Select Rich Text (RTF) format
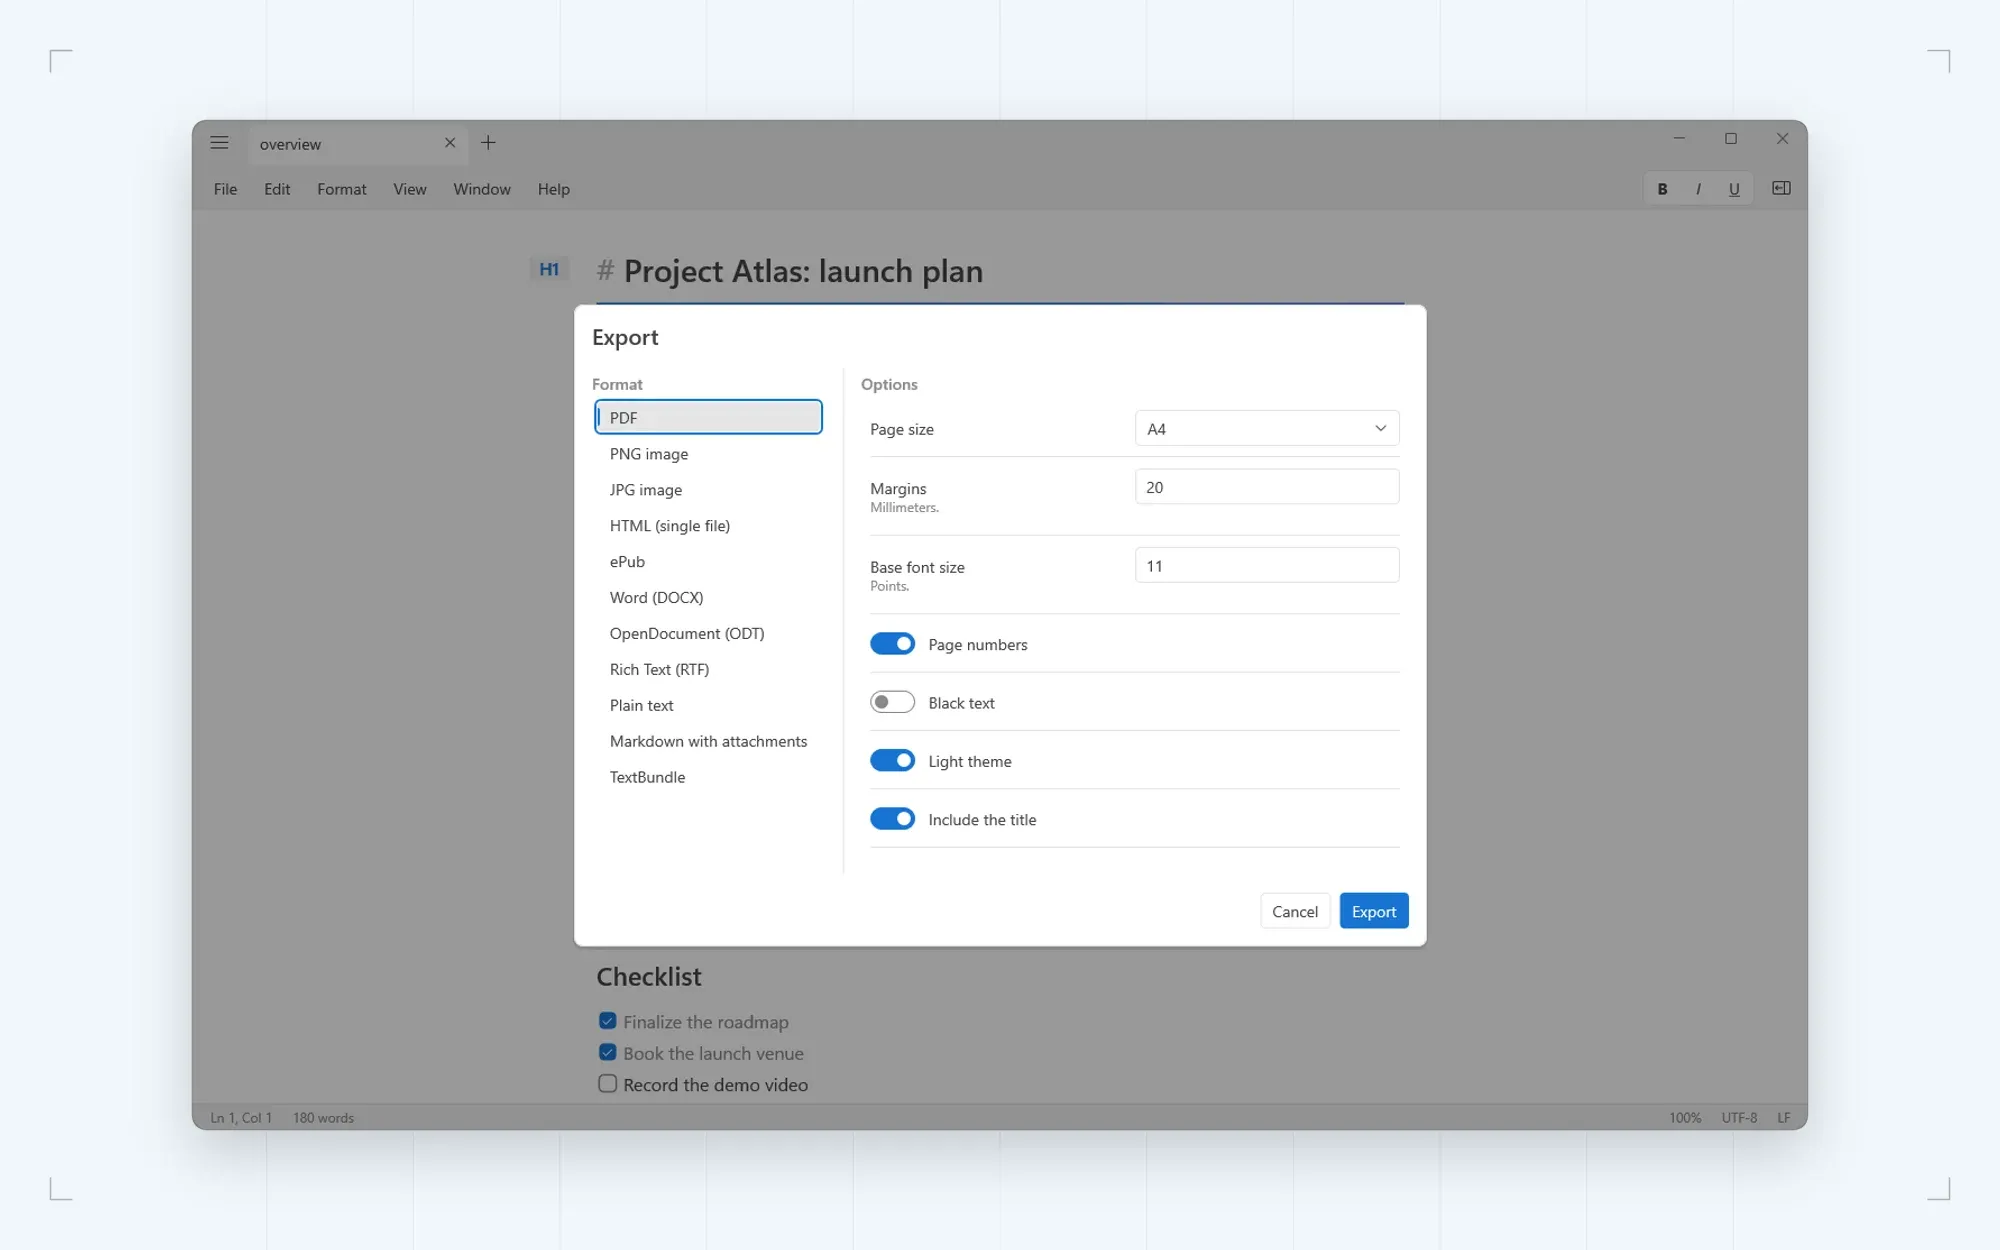 pyautogui.click(x=708, y=670)
